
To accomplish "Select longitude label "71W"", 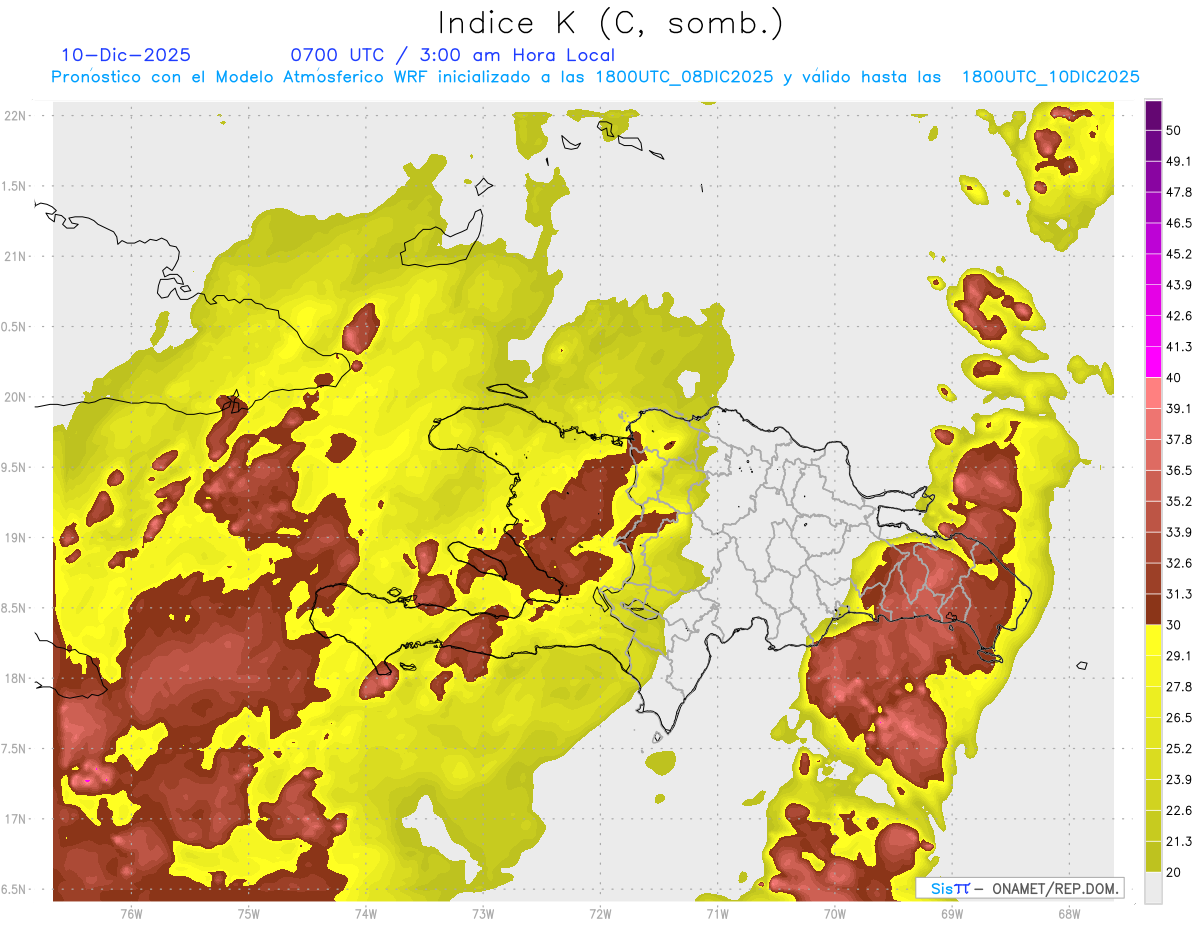I will 717,914.
